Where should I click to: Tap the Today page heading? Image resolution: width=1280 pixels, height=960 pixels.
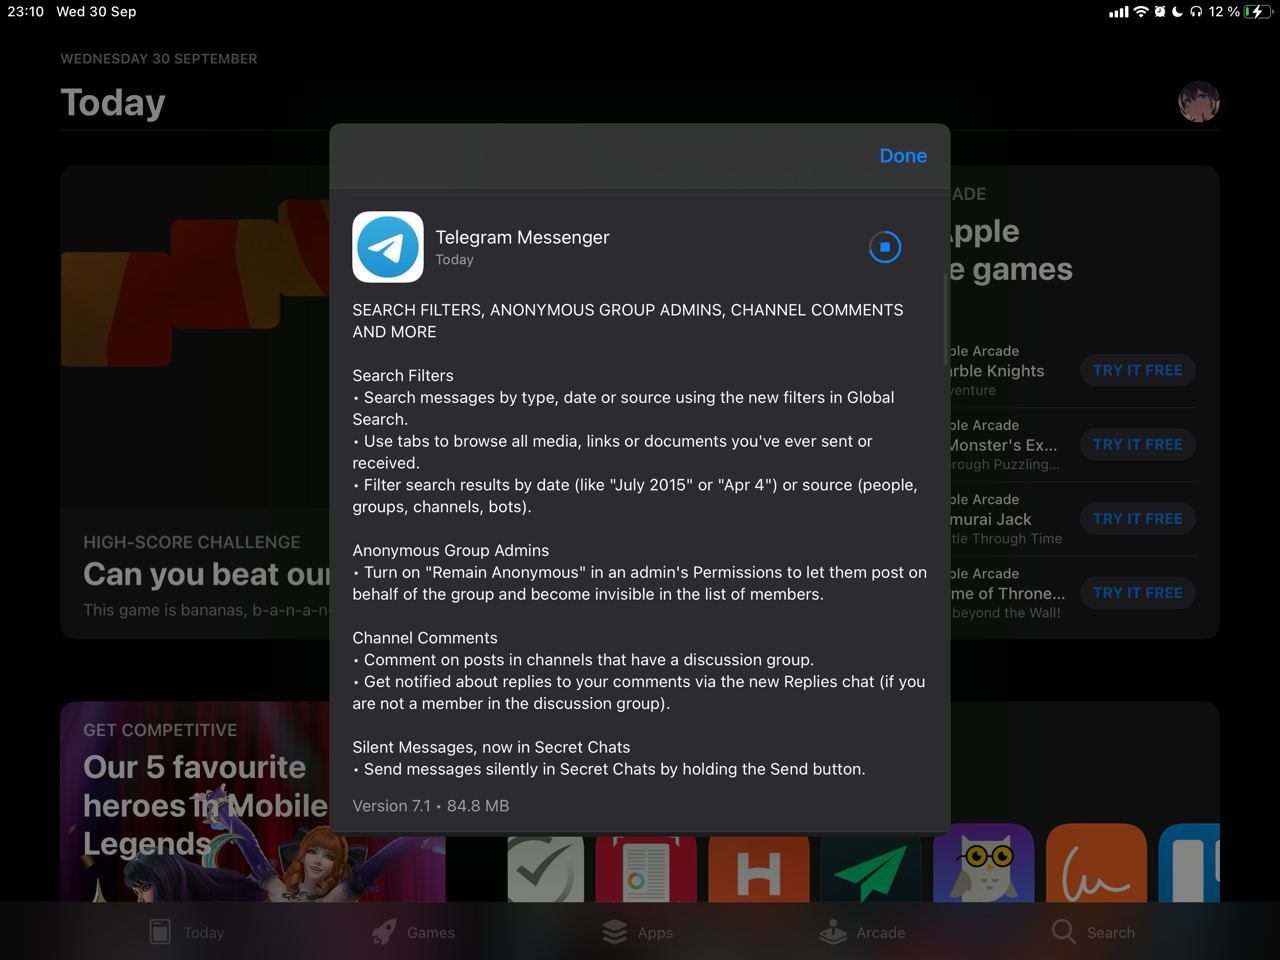click(113, 103)
